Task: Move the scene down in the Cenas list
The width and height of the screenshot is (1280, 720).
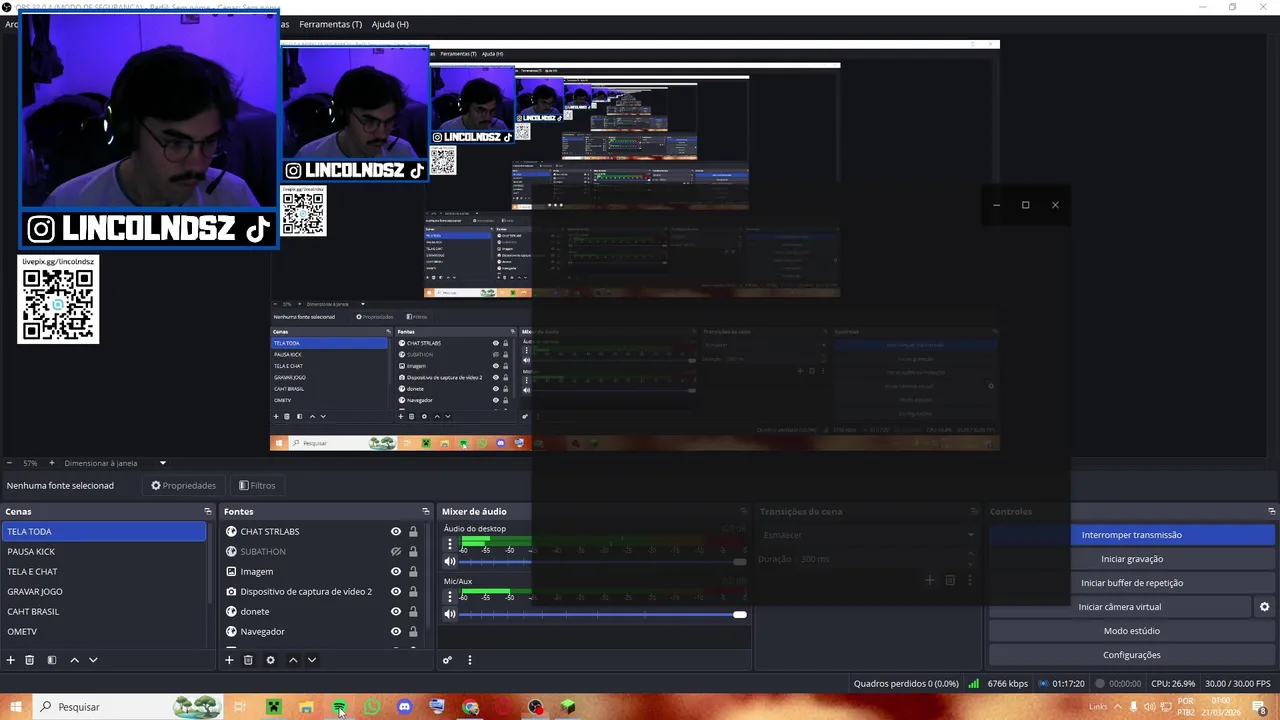Action: [x=93, y=660]
